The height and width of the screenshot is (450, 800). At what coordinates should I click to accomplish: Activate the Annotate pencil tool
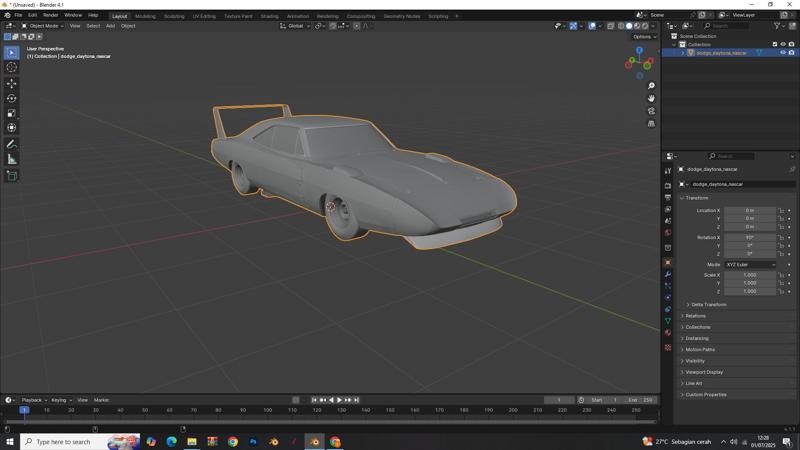(12, 144)
